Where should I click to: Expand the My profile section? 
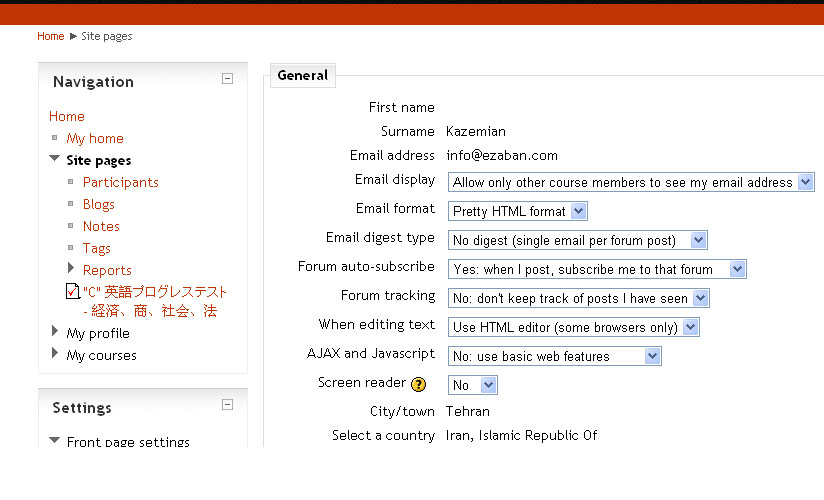click(x=55, y=332)
